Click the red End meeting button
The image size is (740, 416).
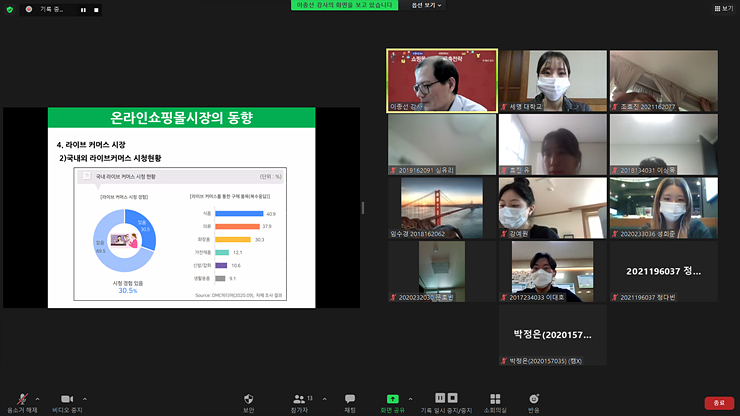(x=719, y=403)
